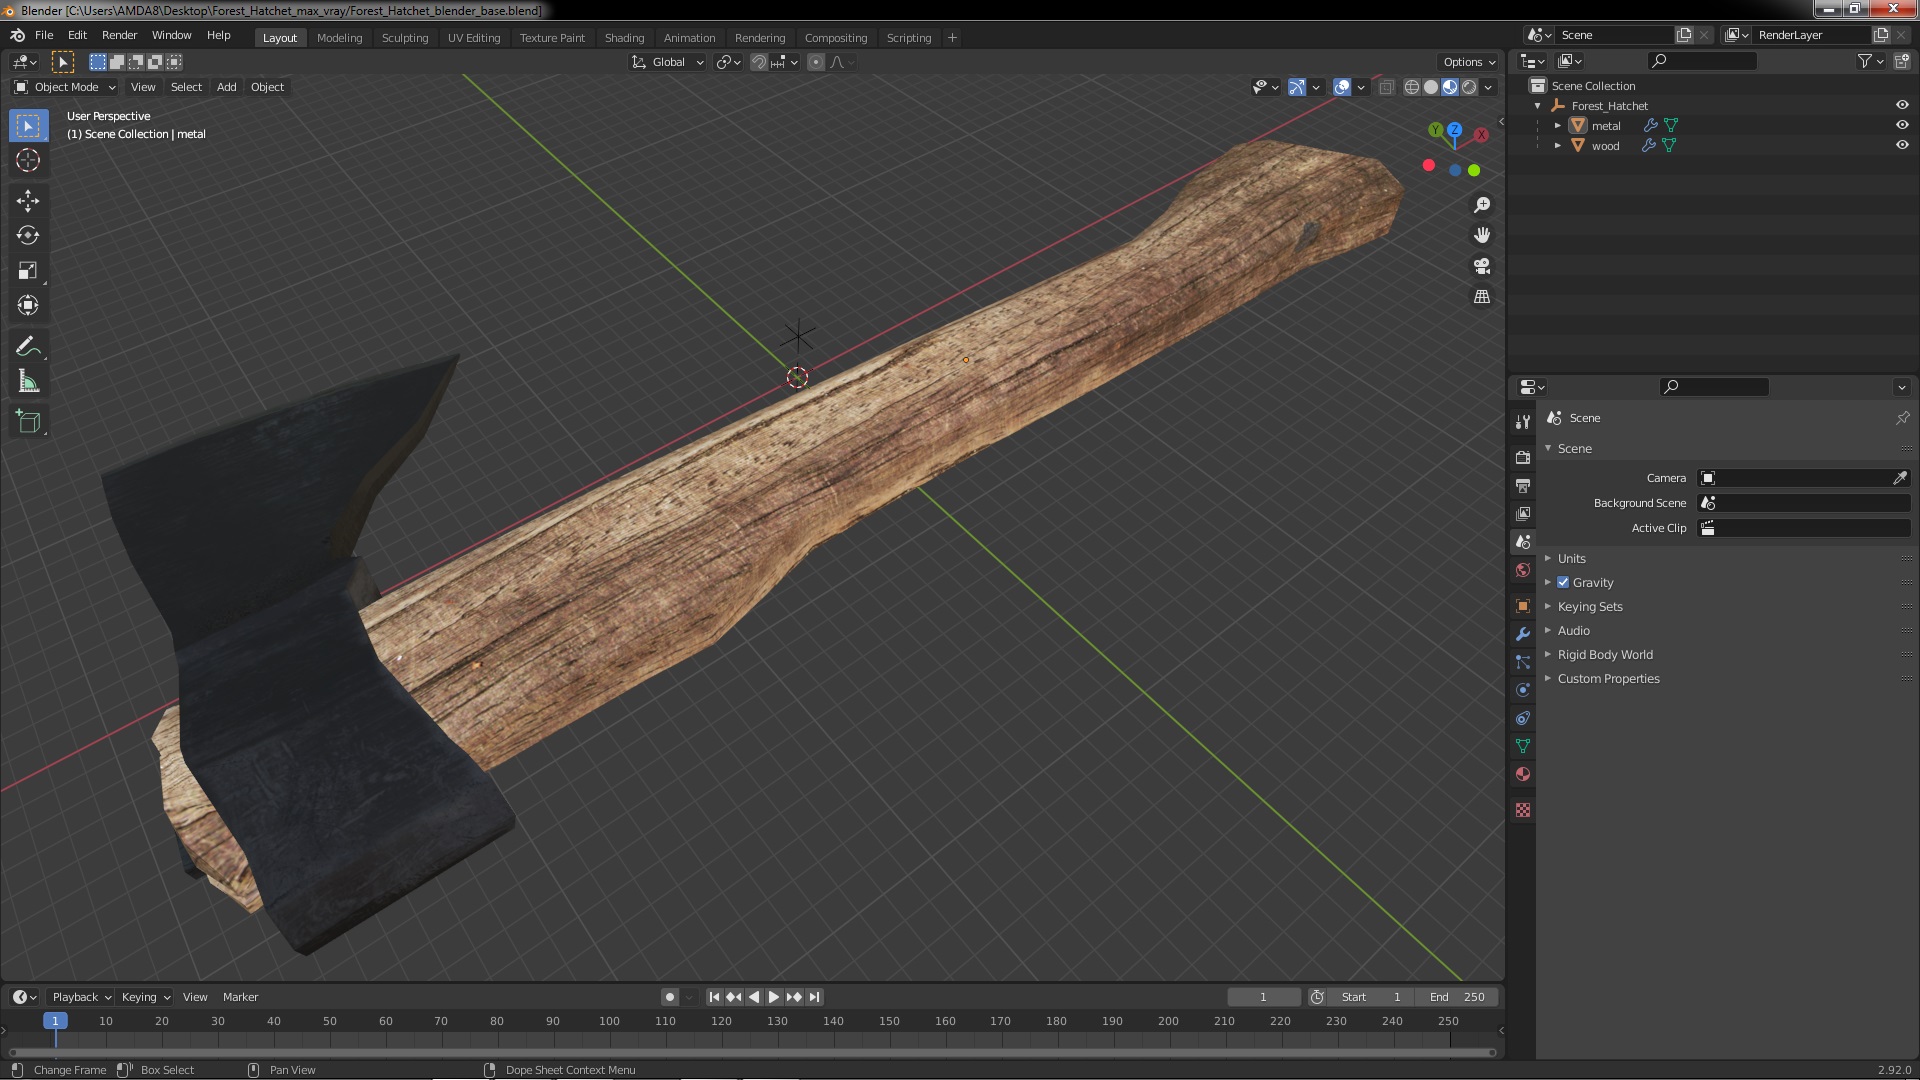Click the timeline horizontal scrollbar

tap(750, 1052)
